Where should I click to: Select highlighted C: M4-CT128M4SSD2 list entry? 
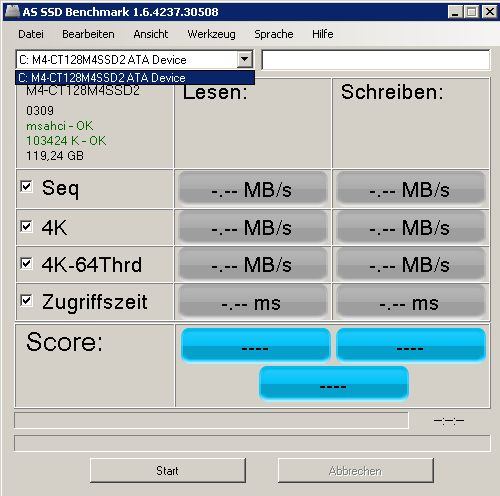[135, 78]
